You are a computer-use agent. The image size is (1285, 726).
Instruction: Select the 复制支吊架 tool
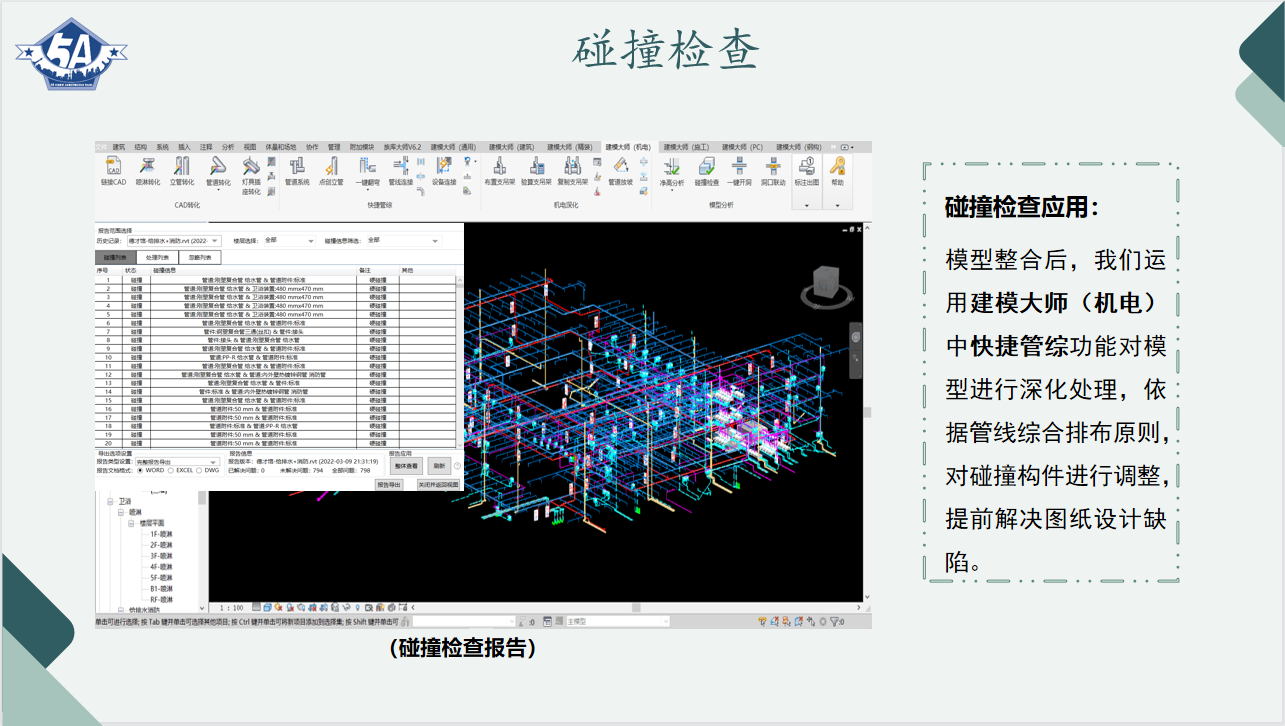(573, 170)
